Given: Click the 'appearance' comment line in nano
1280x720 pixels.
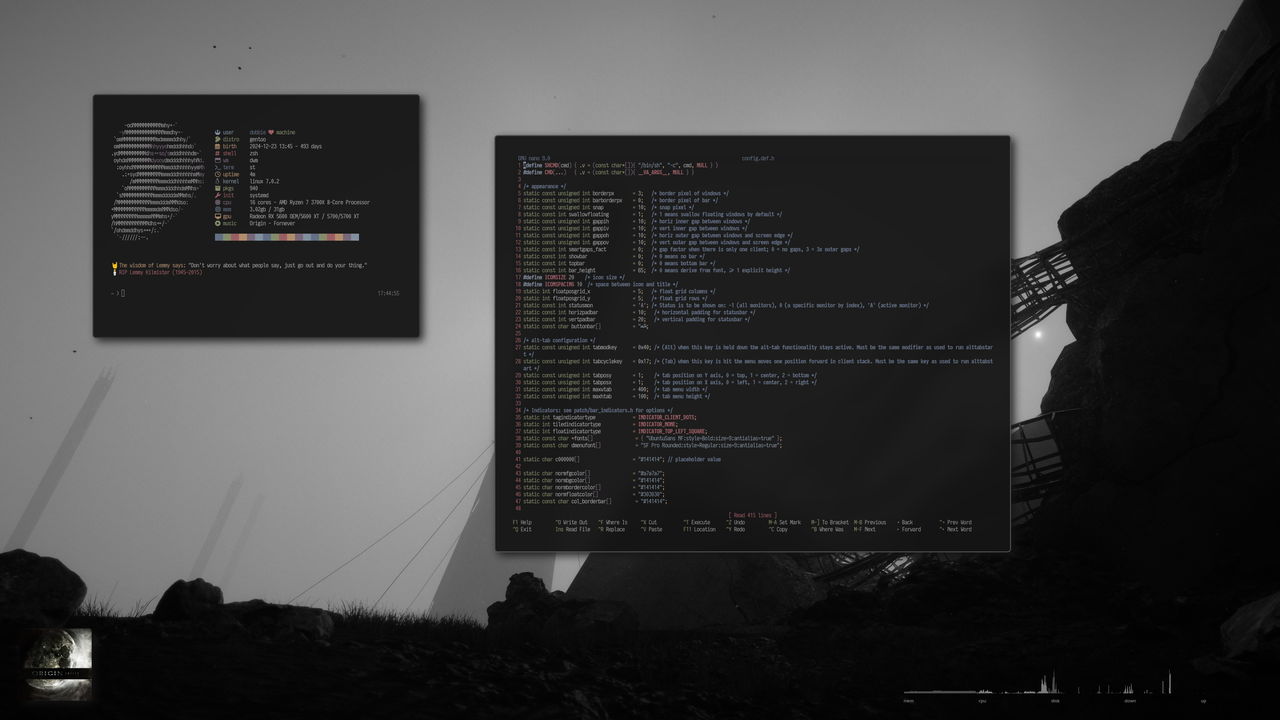Looking at the screenshot, I should (x=544, y=186).
